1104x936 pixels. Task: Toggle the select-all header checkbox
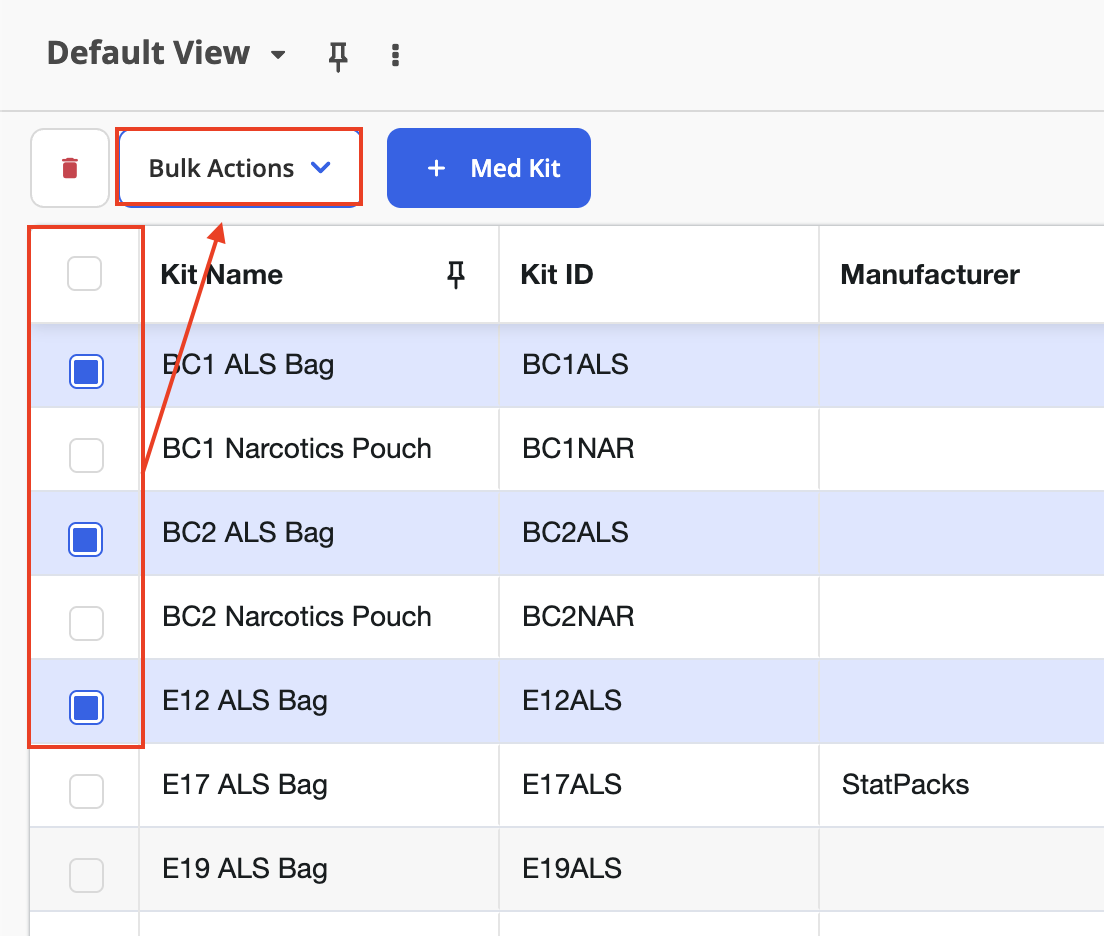pos(84,273)
